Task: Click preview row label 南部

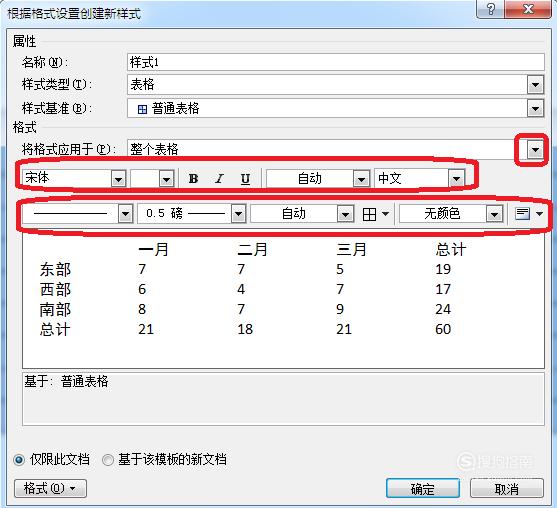Action: pos(55,309)
